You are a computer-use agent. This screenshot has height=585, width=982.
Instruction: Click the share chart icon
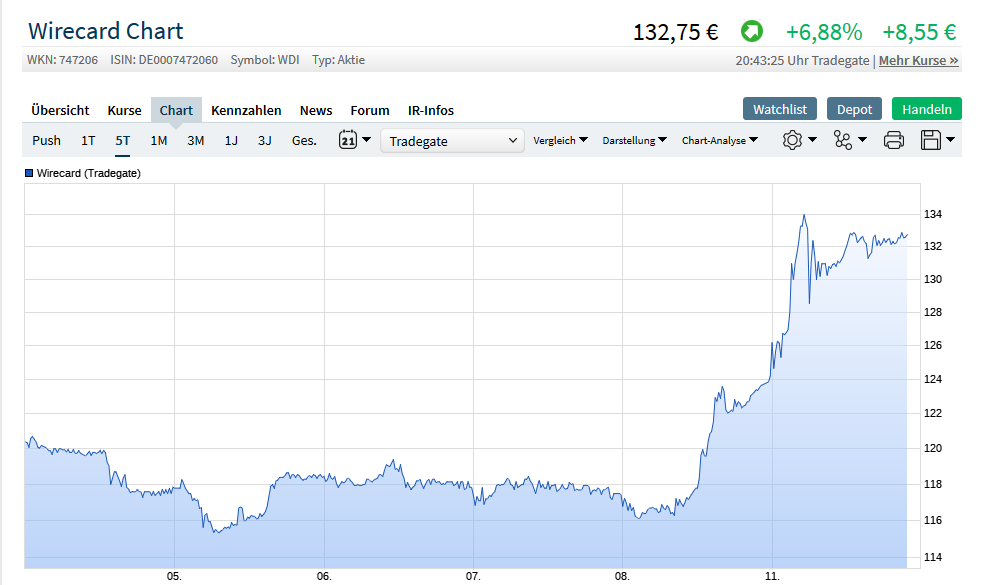(844, 140)
